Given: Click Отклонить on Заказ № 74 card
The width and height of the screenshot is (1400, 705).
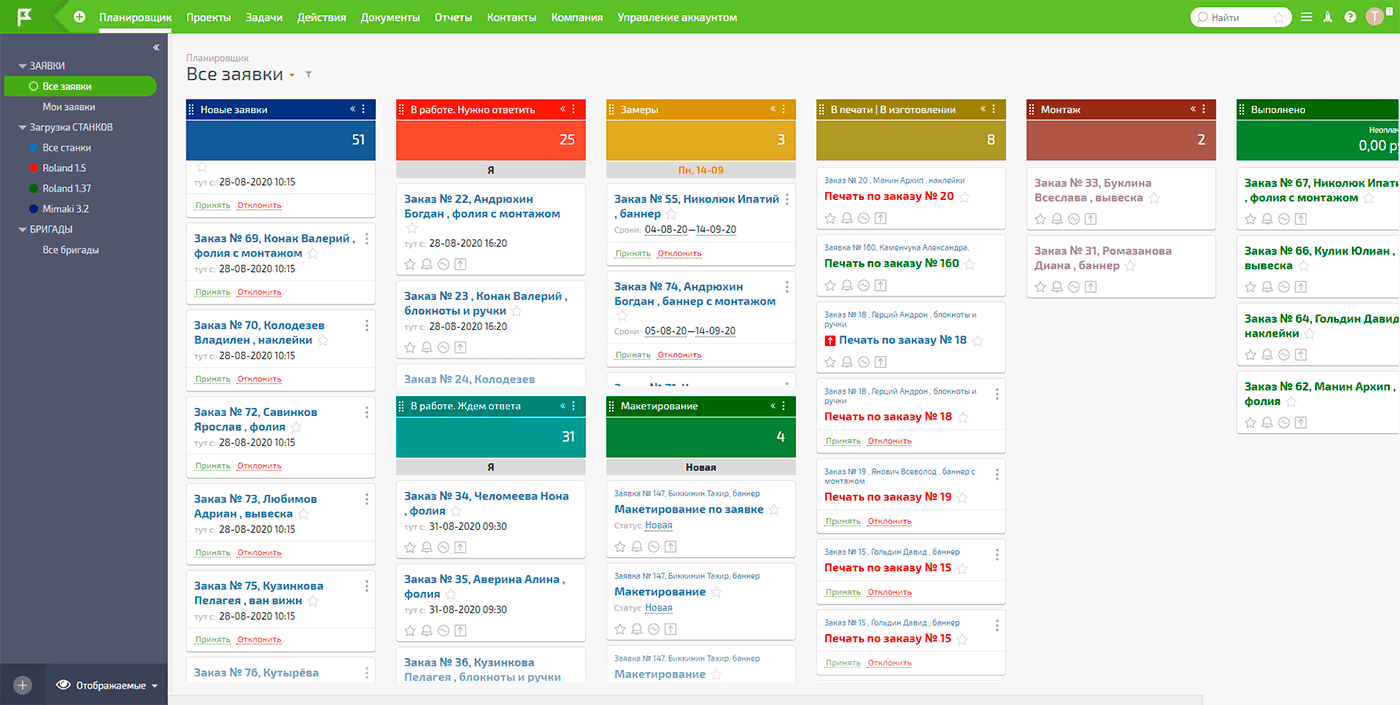Looking at the screenshot, I should point(679,355).
